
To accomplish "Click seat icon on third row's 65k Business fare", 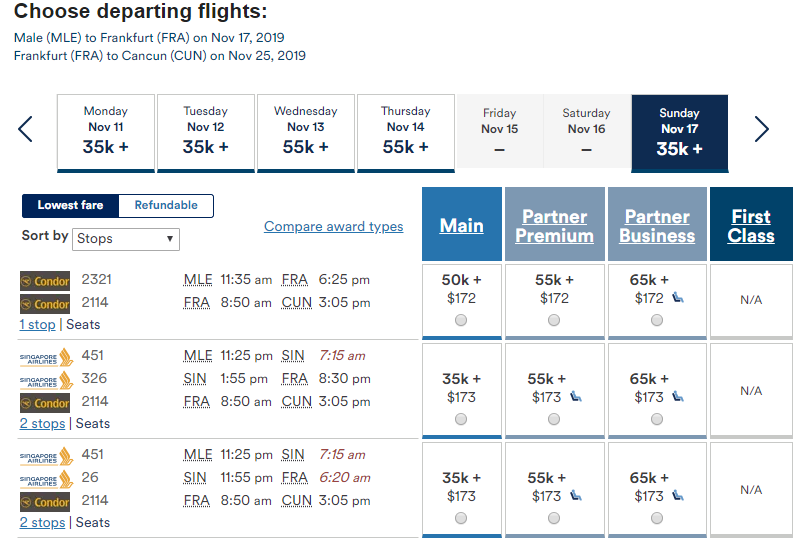I will (x=678, y=496).
